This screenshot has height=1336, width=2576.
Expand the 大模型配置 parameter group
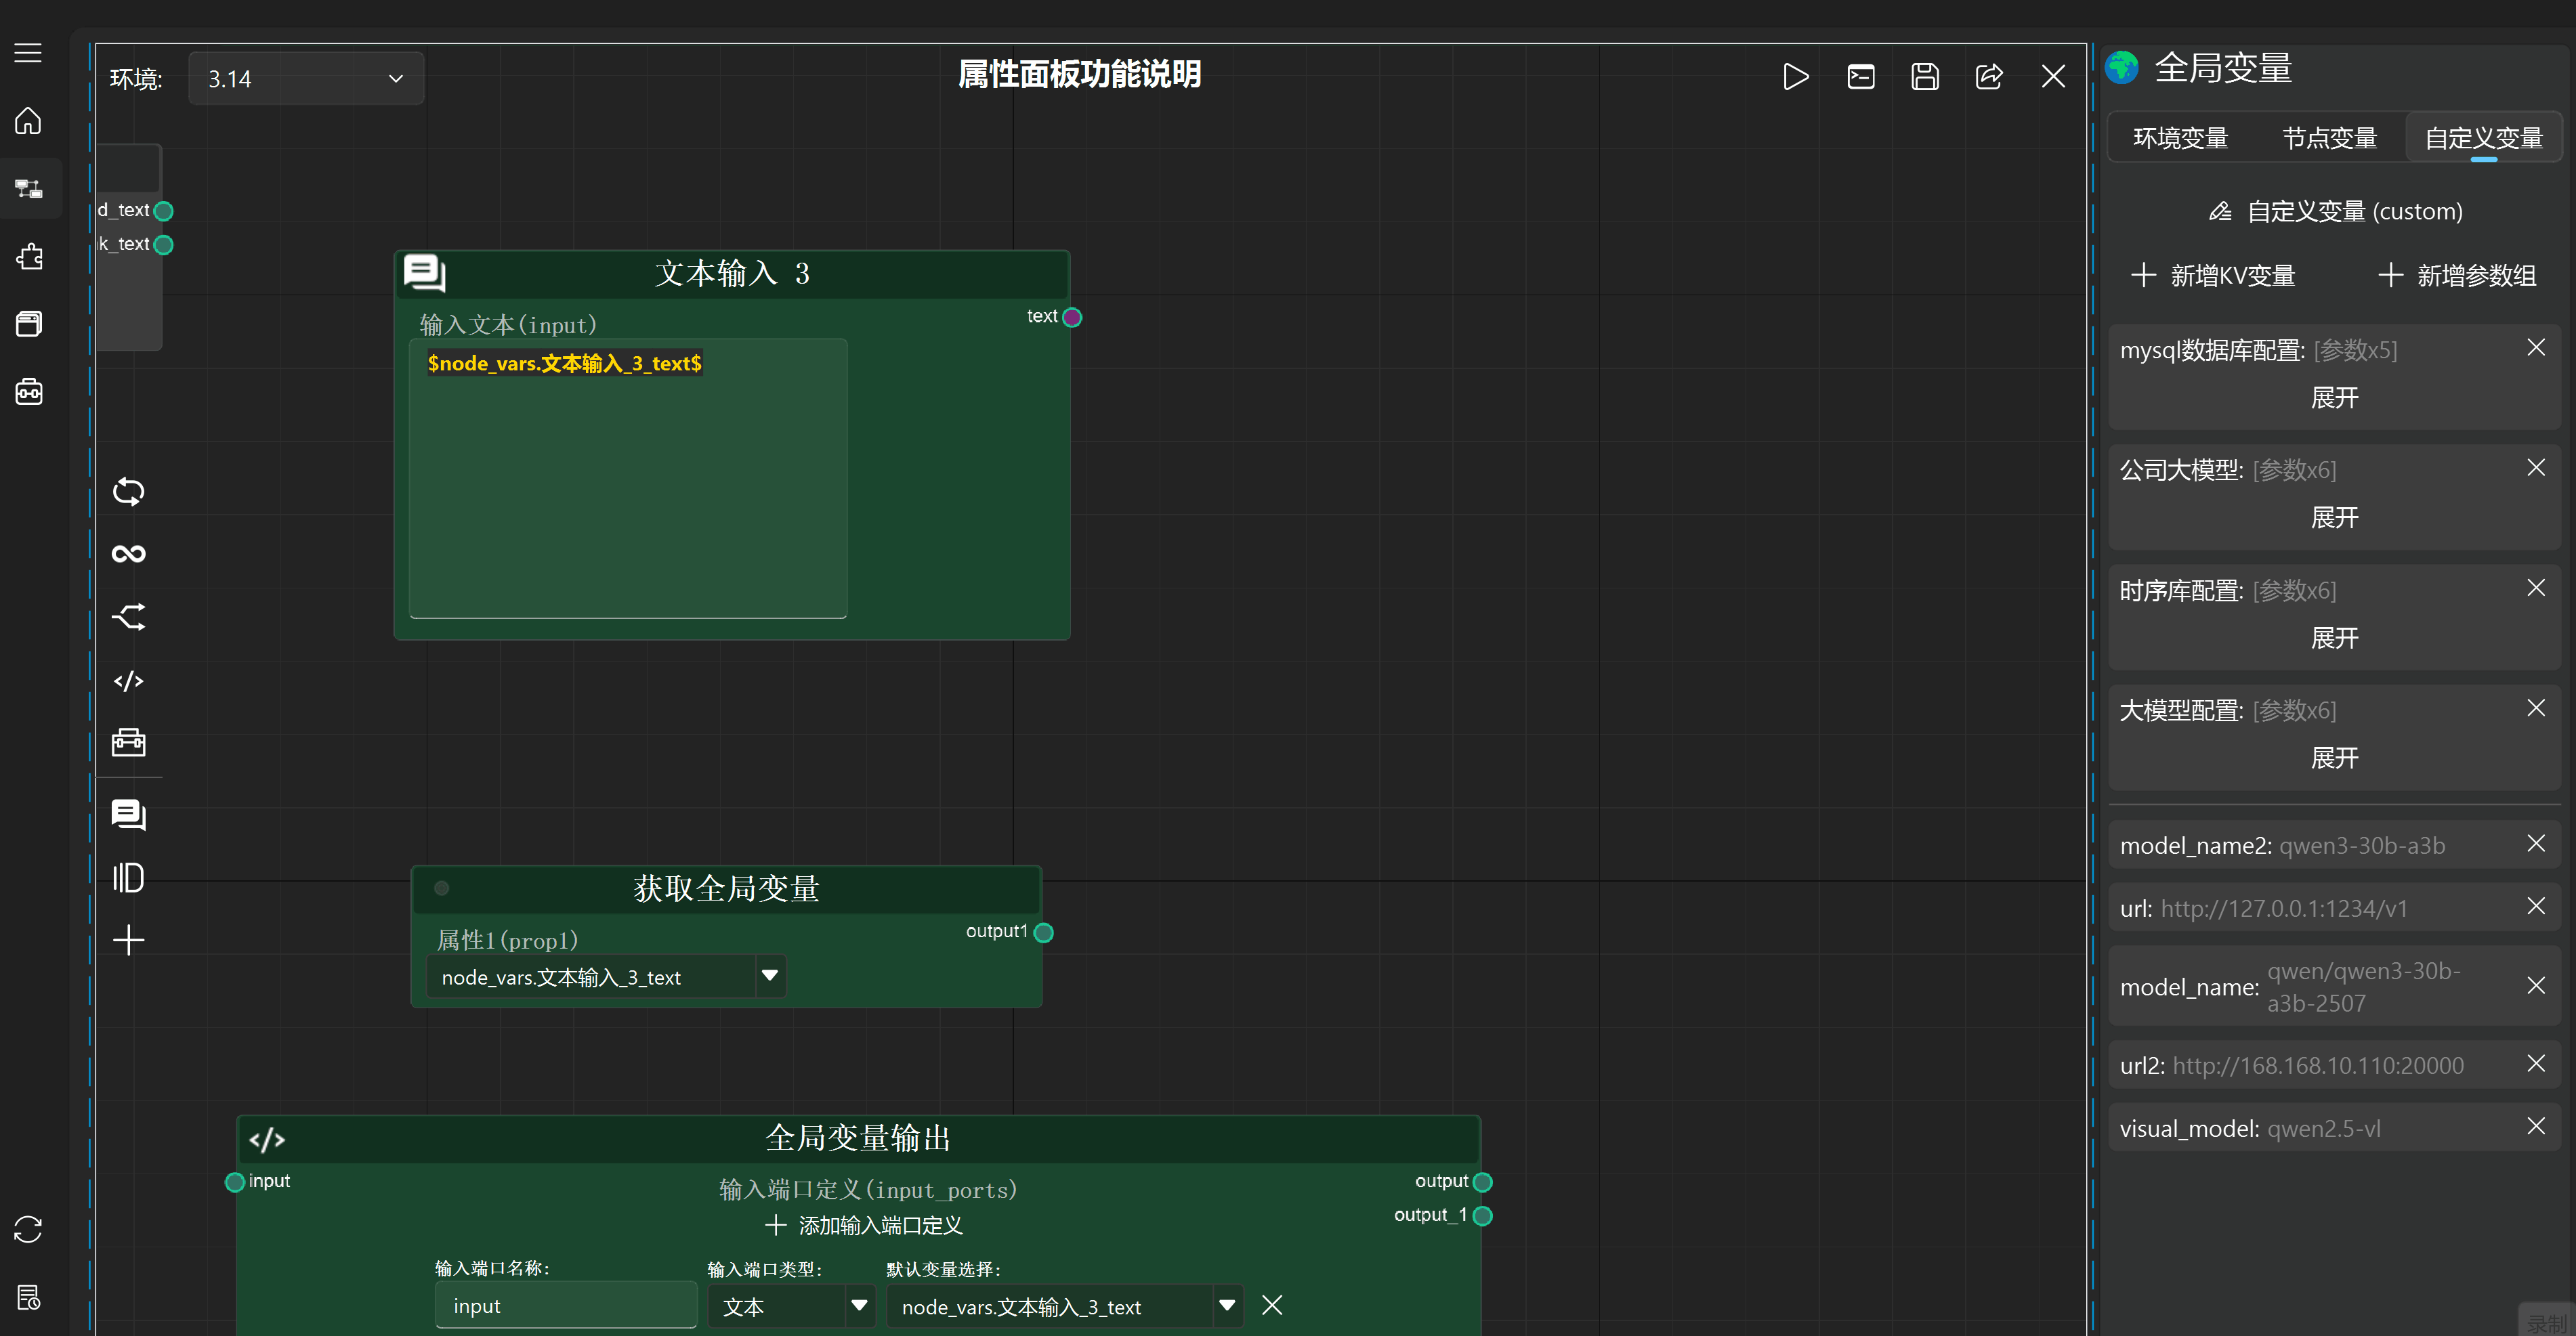[x=2334, y=758]
